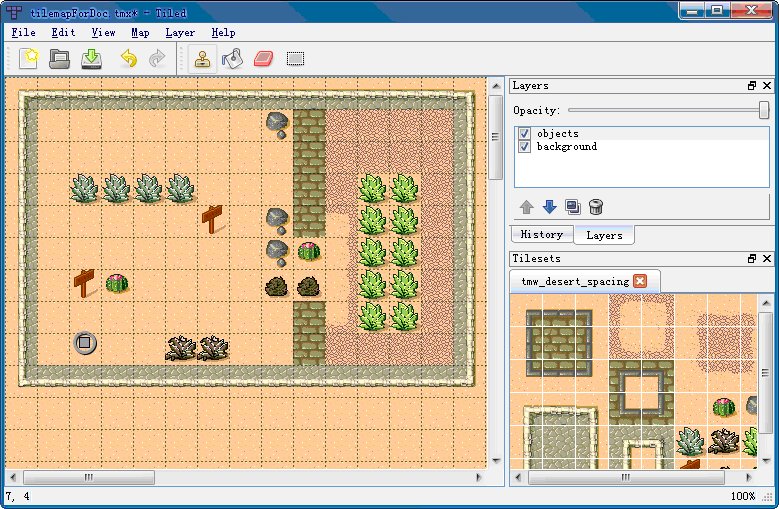Select the background layer row
779x509 pixels.
641,146
